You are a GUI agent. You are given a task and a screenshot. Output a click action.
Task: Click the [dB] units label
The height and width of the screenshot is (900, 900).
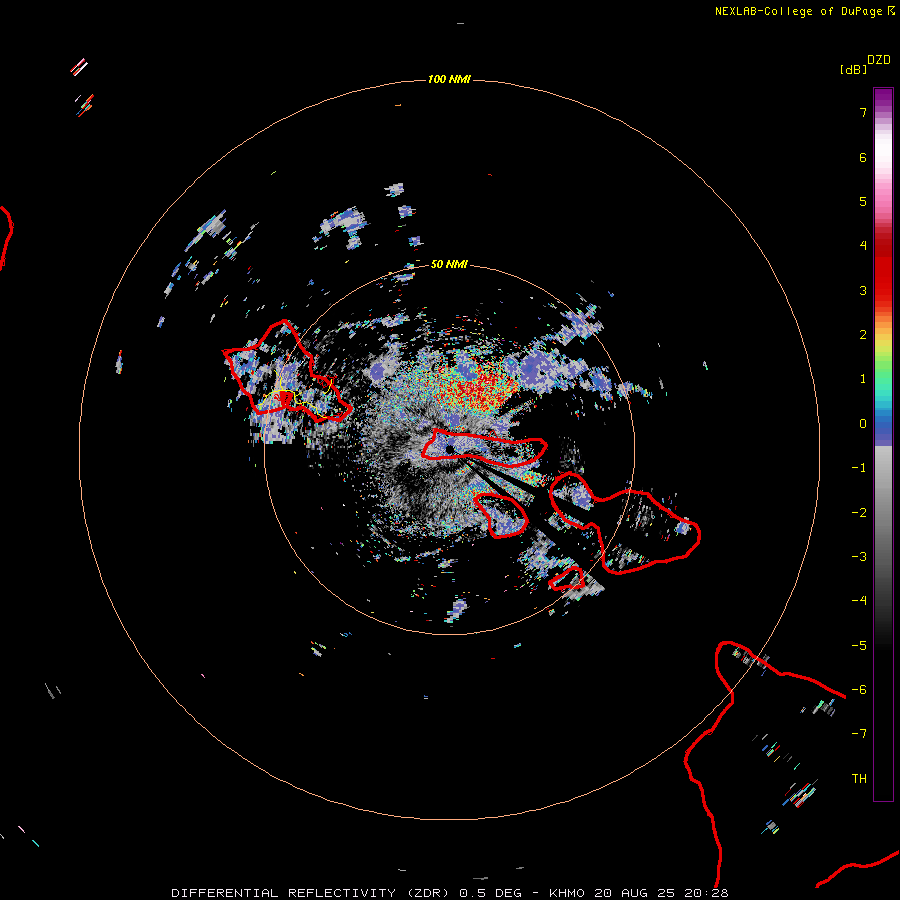853,69
